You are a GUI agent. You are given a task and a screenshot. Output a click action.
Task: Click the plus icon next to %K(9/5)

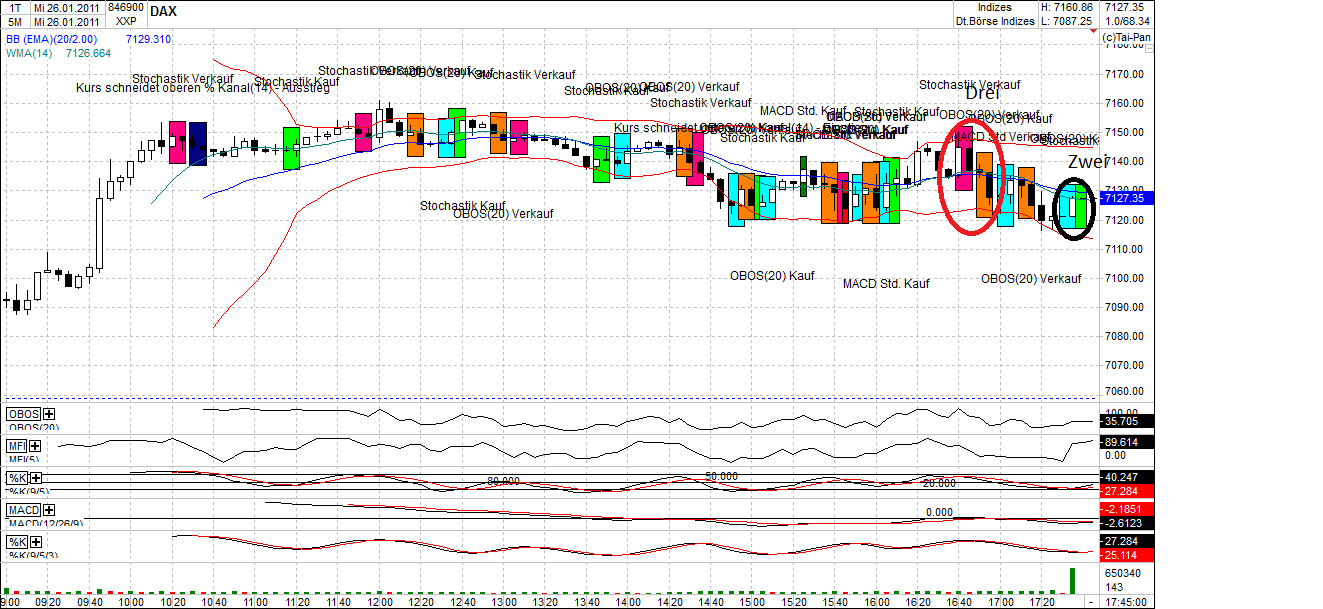click(35, 478)
